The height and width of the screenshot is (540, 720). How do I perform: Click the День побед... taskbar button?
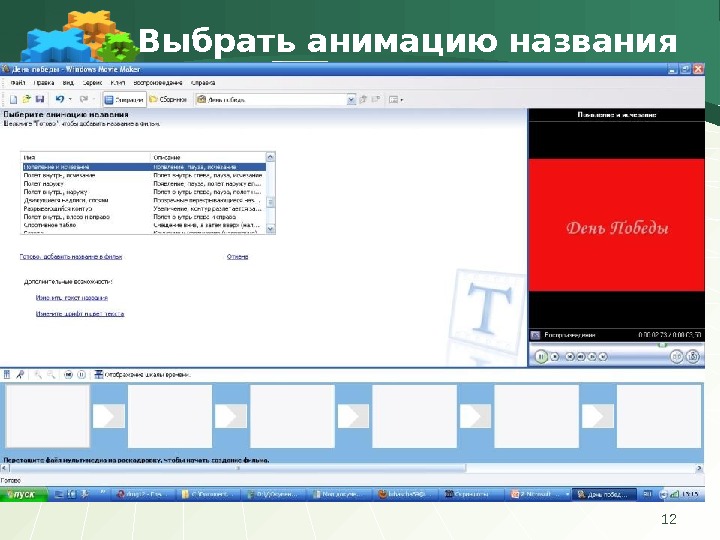click(x=604, y=495)
